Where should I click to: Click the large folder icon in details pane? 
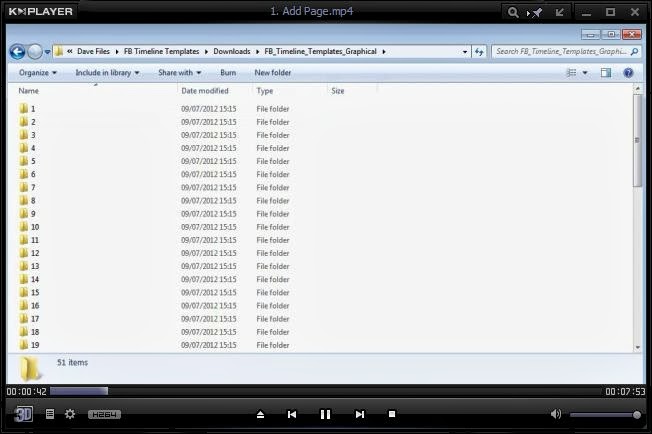click(x=31, y=368)
